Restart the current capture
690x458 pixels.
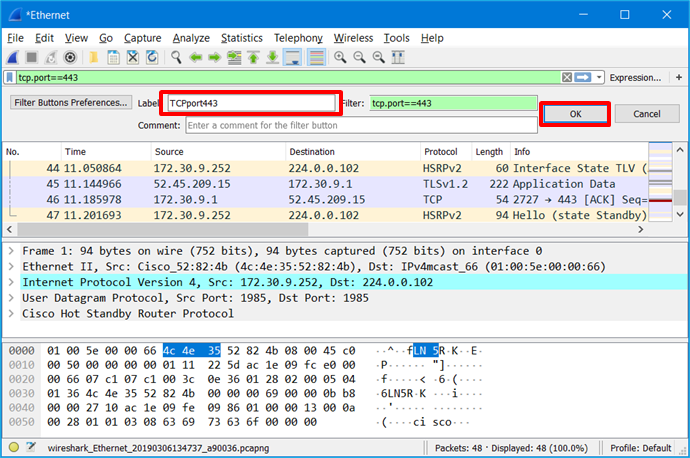pos(51,57)
